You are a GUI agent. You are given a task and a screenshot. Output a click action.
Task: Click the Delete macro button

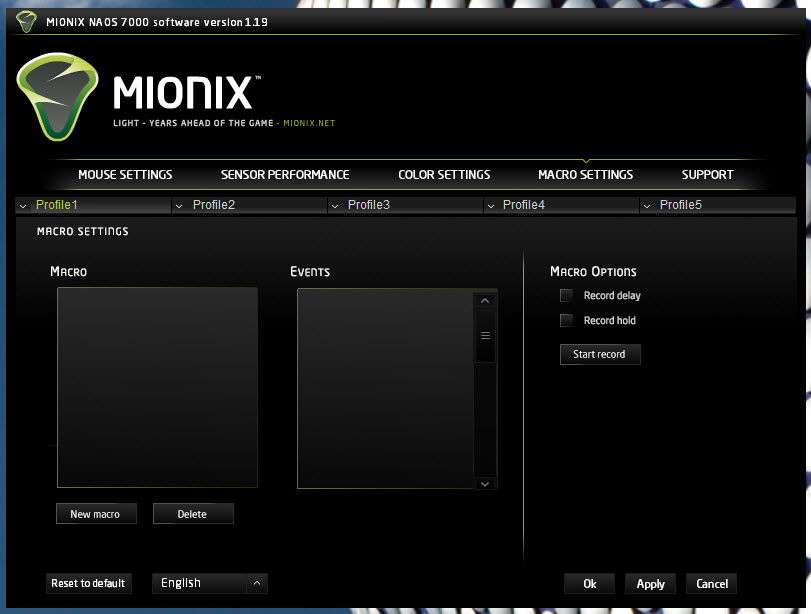click(x=193, y=514)
